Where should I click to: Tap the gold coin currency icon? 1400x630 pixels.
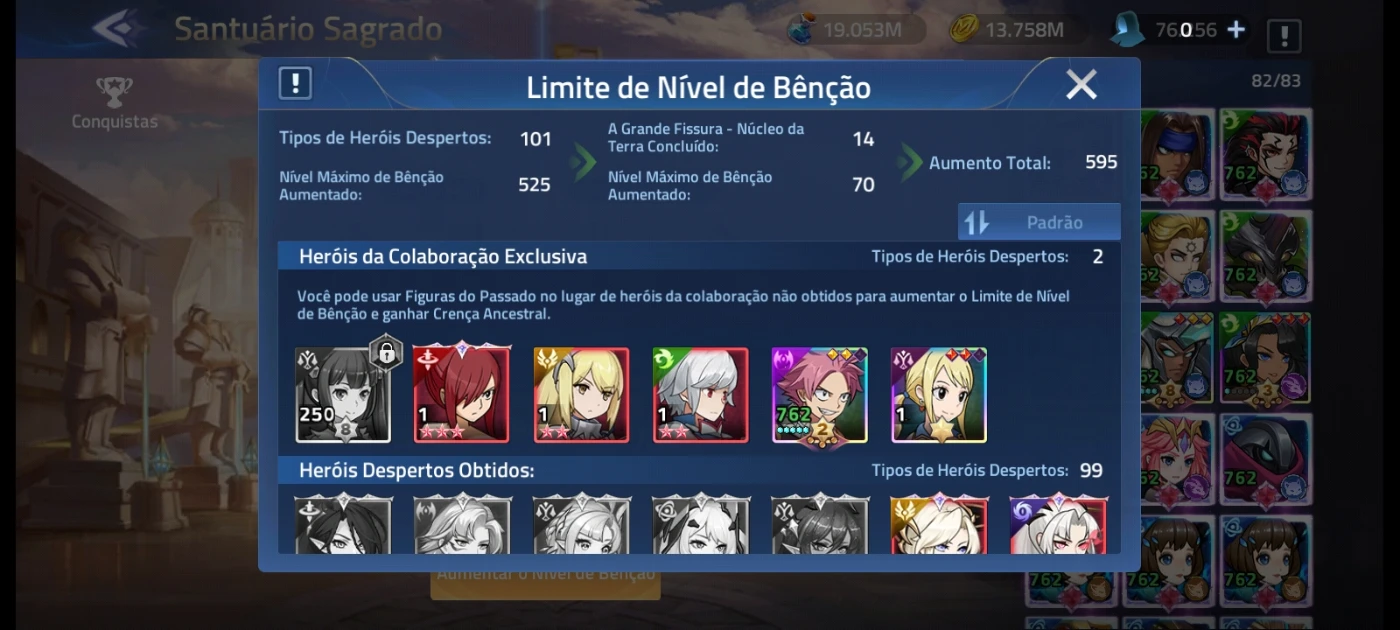point(963,29)
